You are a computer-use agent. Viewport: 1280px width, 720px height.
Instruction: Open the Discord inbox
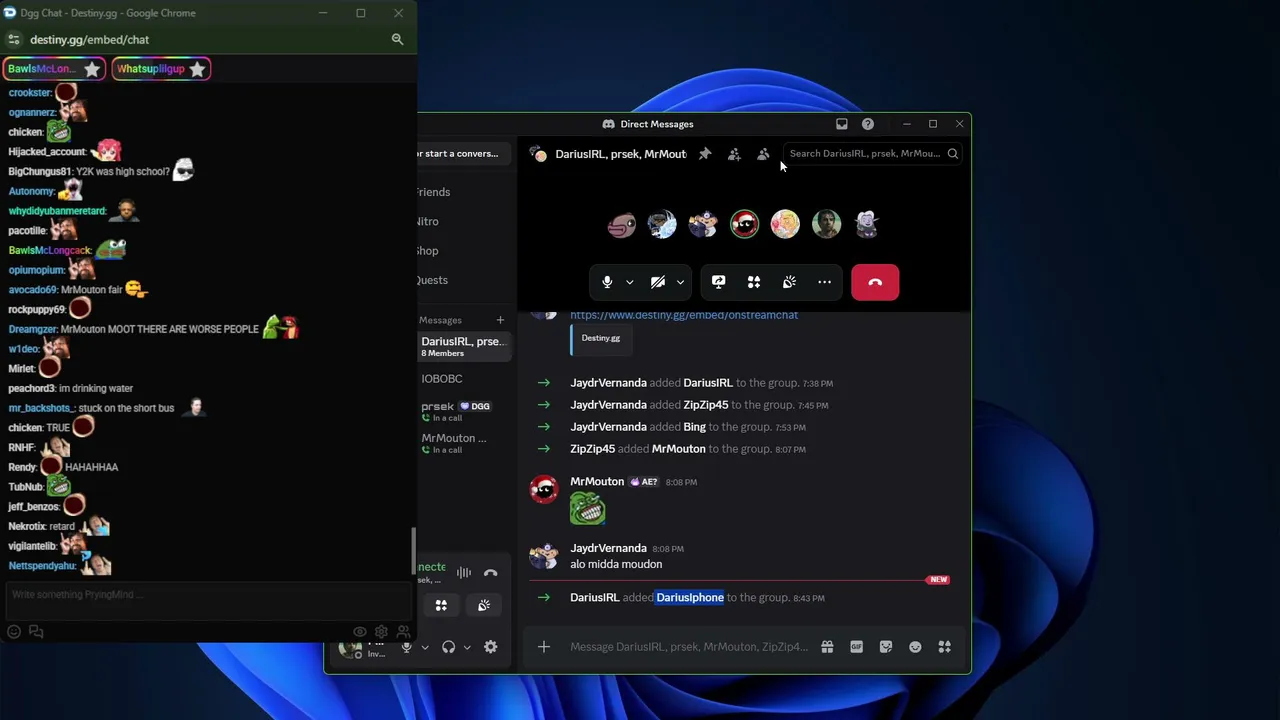(x=842, y=124)
